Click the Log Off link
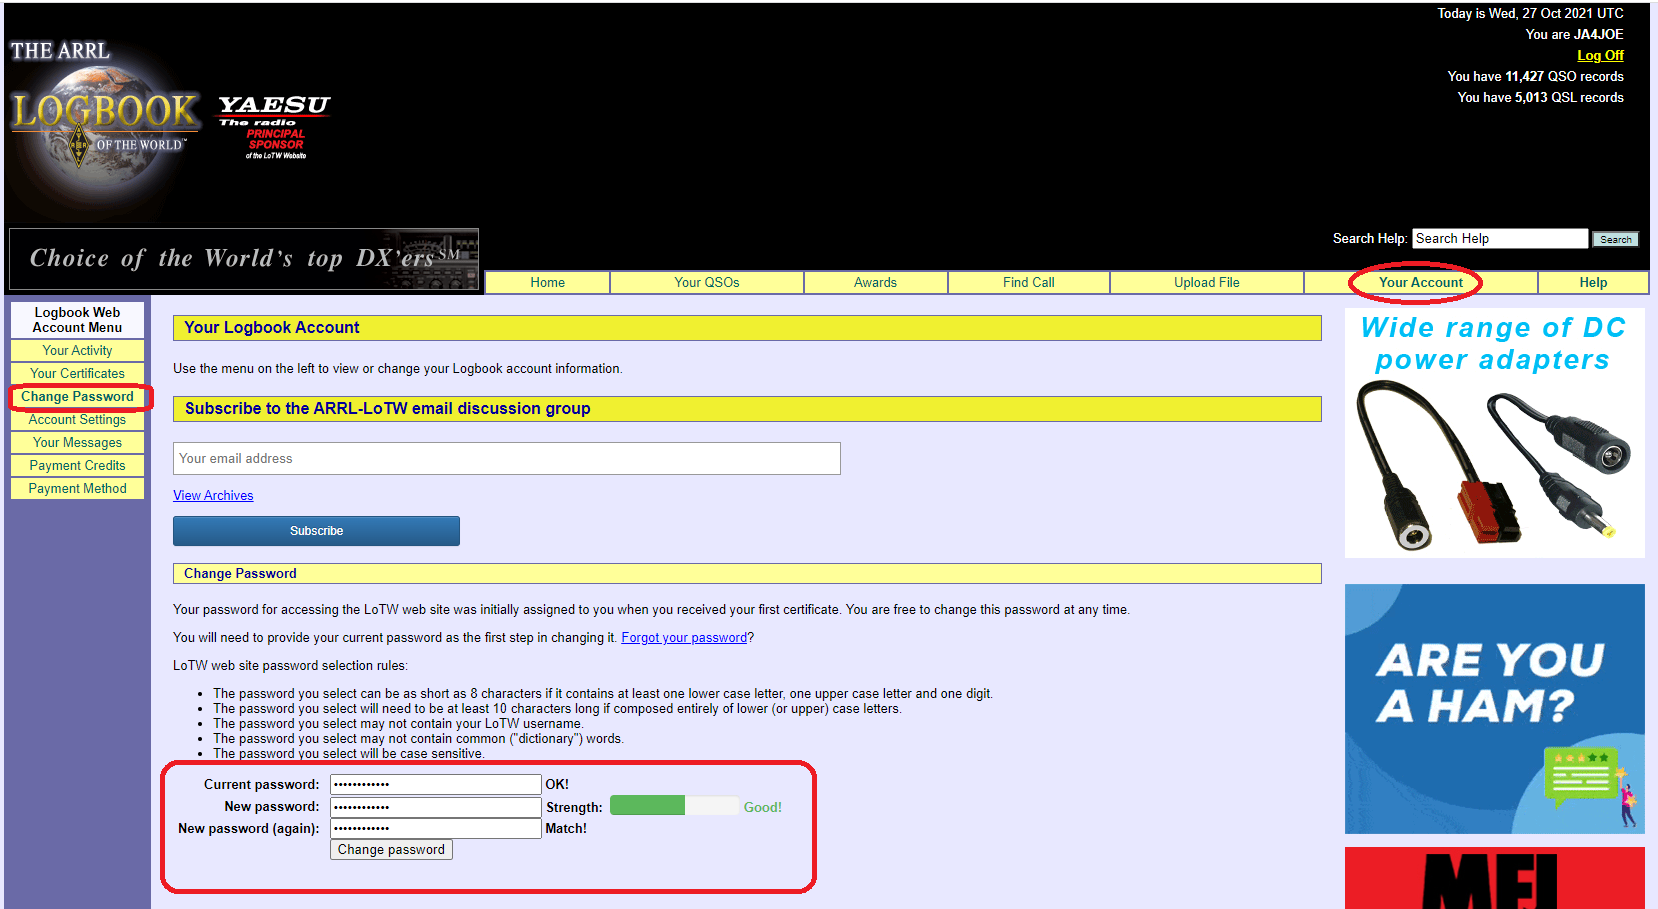The image size is (1658, 909). (1600, 56)
